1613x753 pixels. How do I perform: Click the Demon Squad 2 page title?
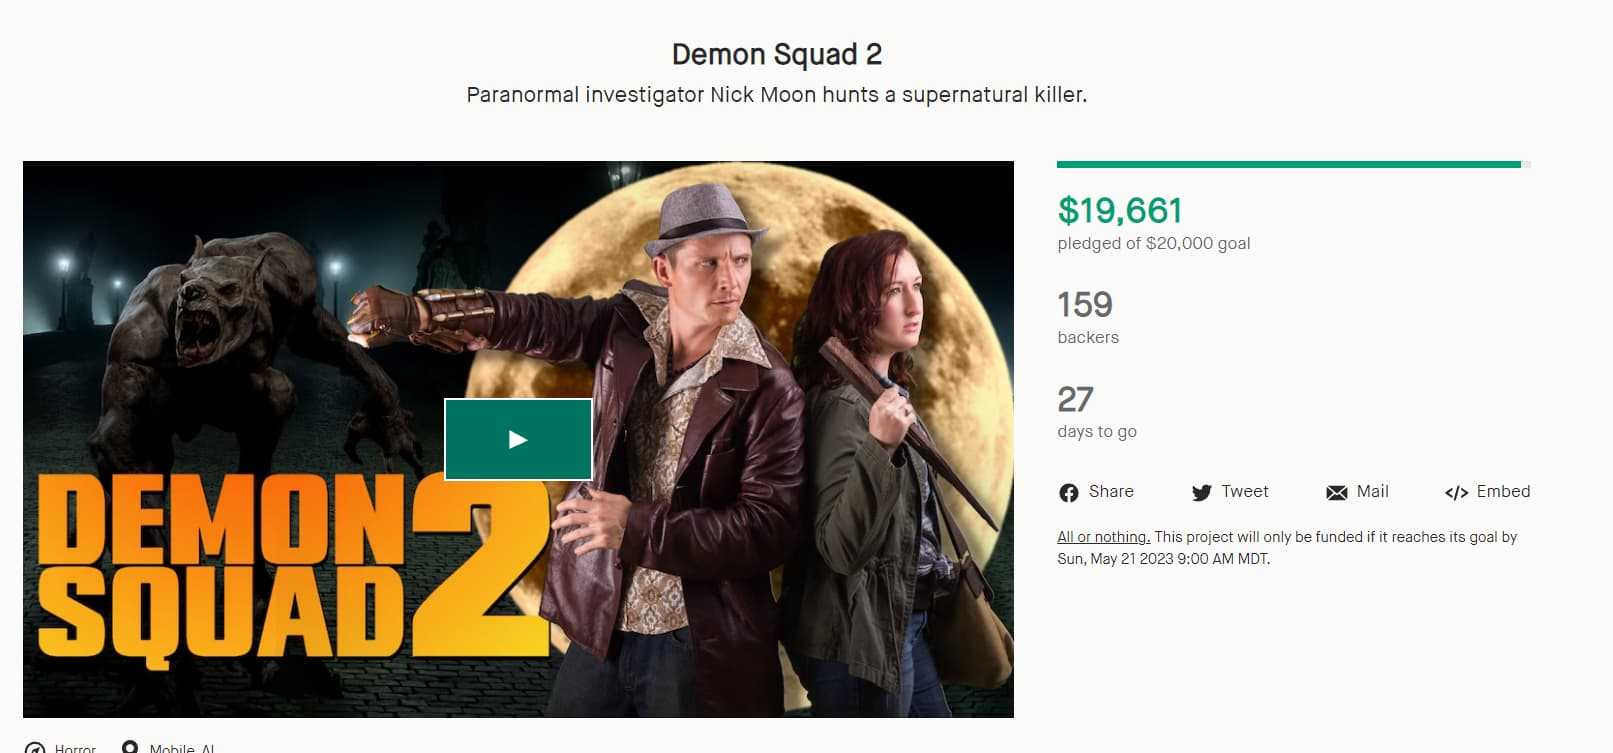coord(776,54)
